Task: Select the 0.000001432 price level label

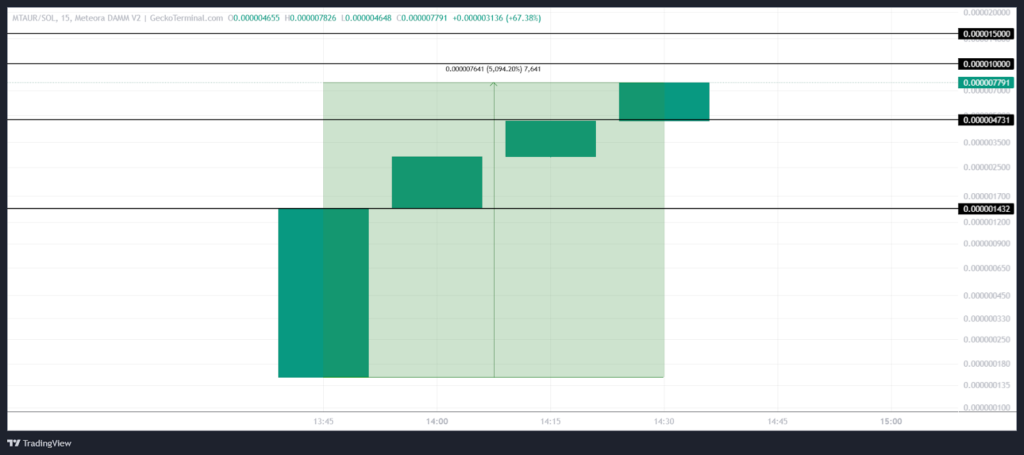Action: (x=986, y=209)
